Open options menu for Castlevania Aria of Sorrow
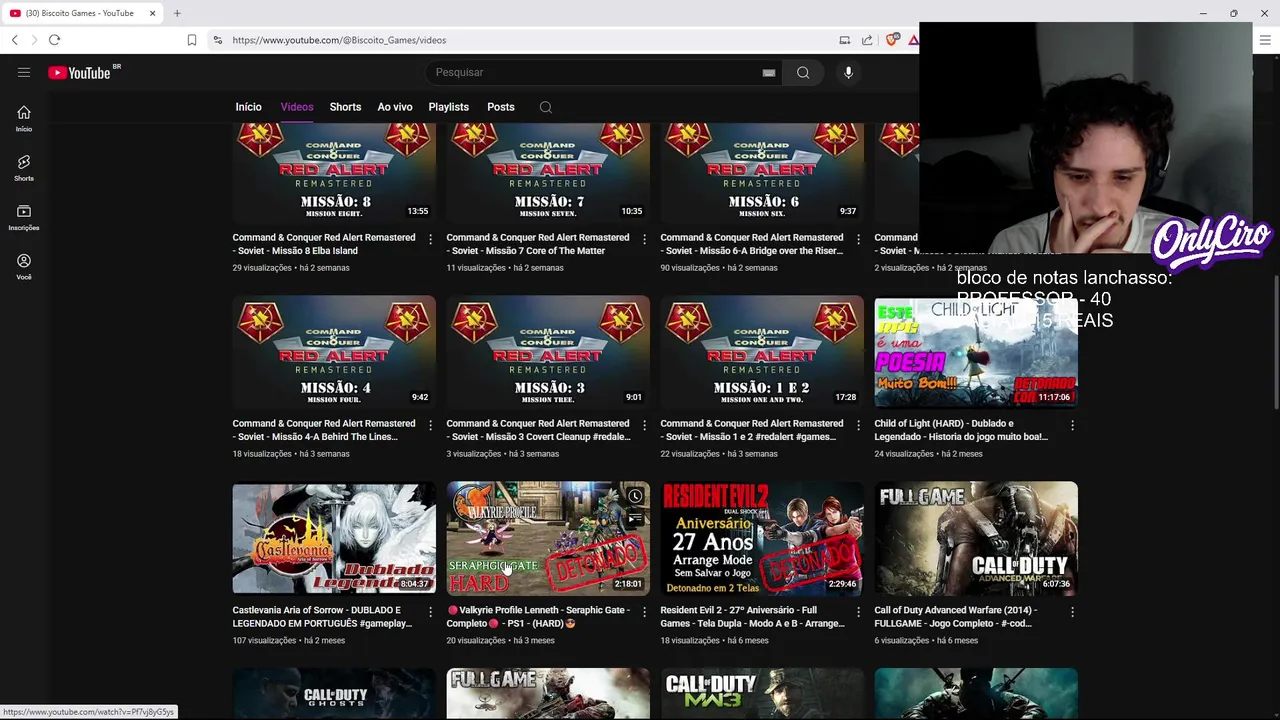Viewport: 1280px width, 720px height. click(431, 611)
